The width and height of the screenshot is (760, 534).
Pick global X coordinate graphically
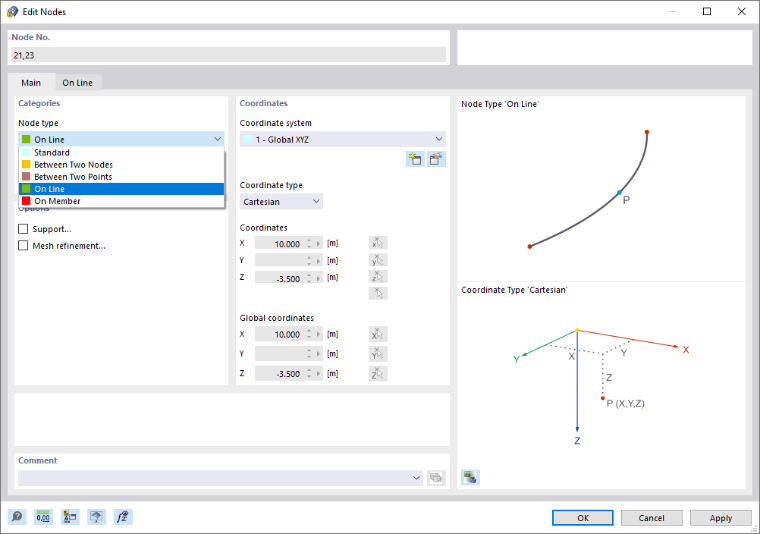(x=378, y=334)
